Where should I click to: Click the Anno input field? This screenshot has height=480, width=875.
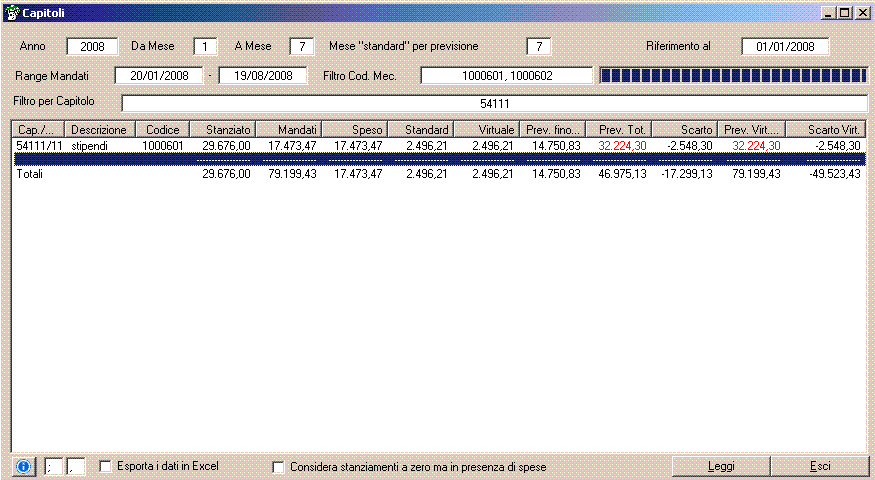(92, 46)
